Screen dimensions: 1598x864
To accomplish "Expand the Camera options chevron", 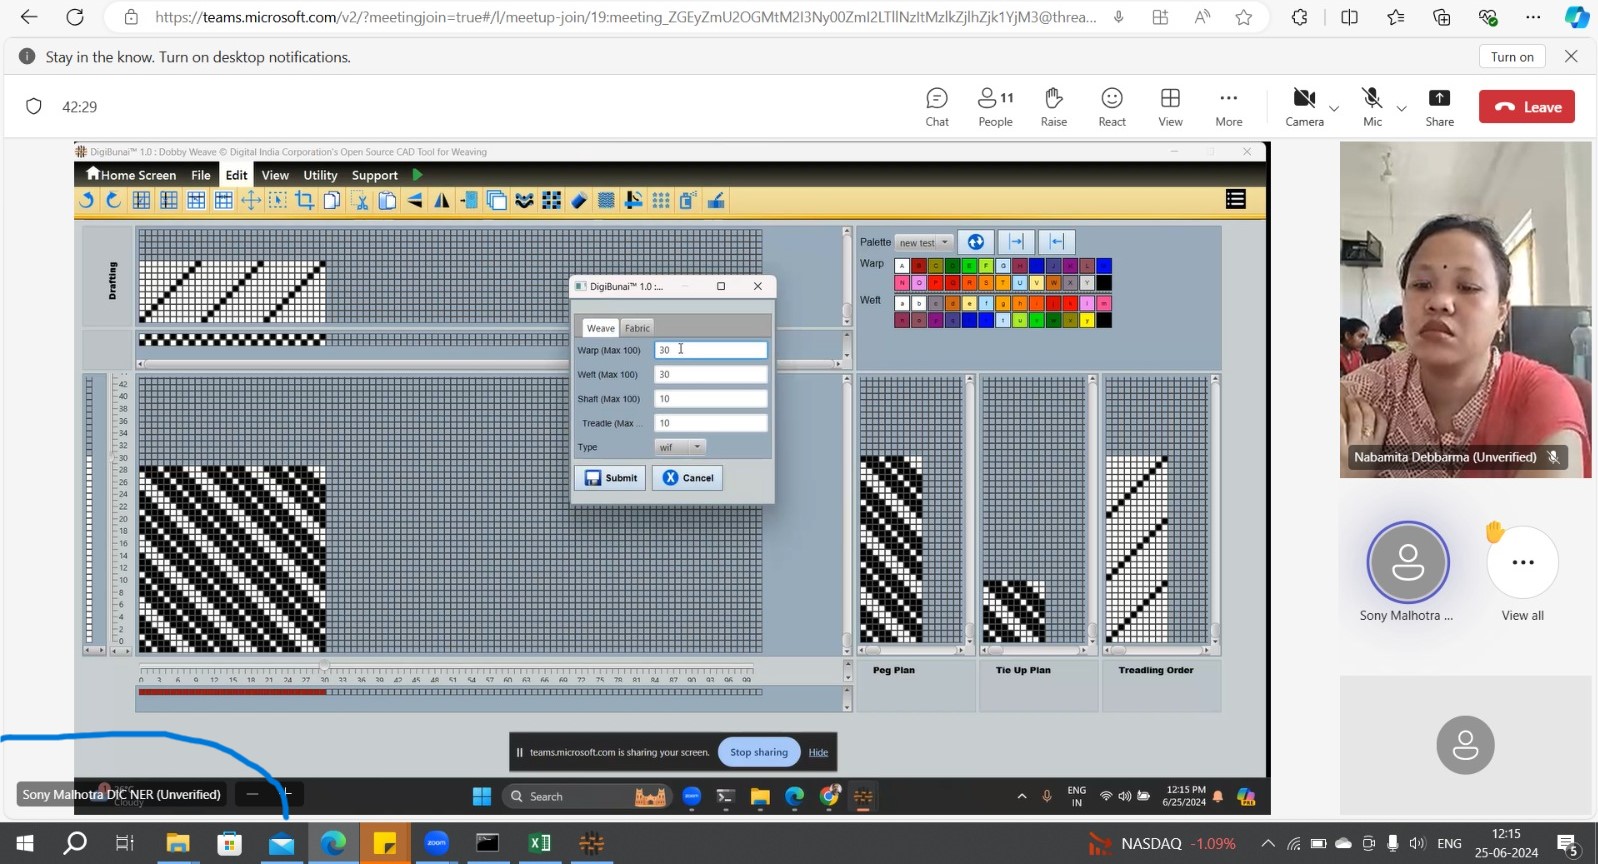I will coord(1334,108).
